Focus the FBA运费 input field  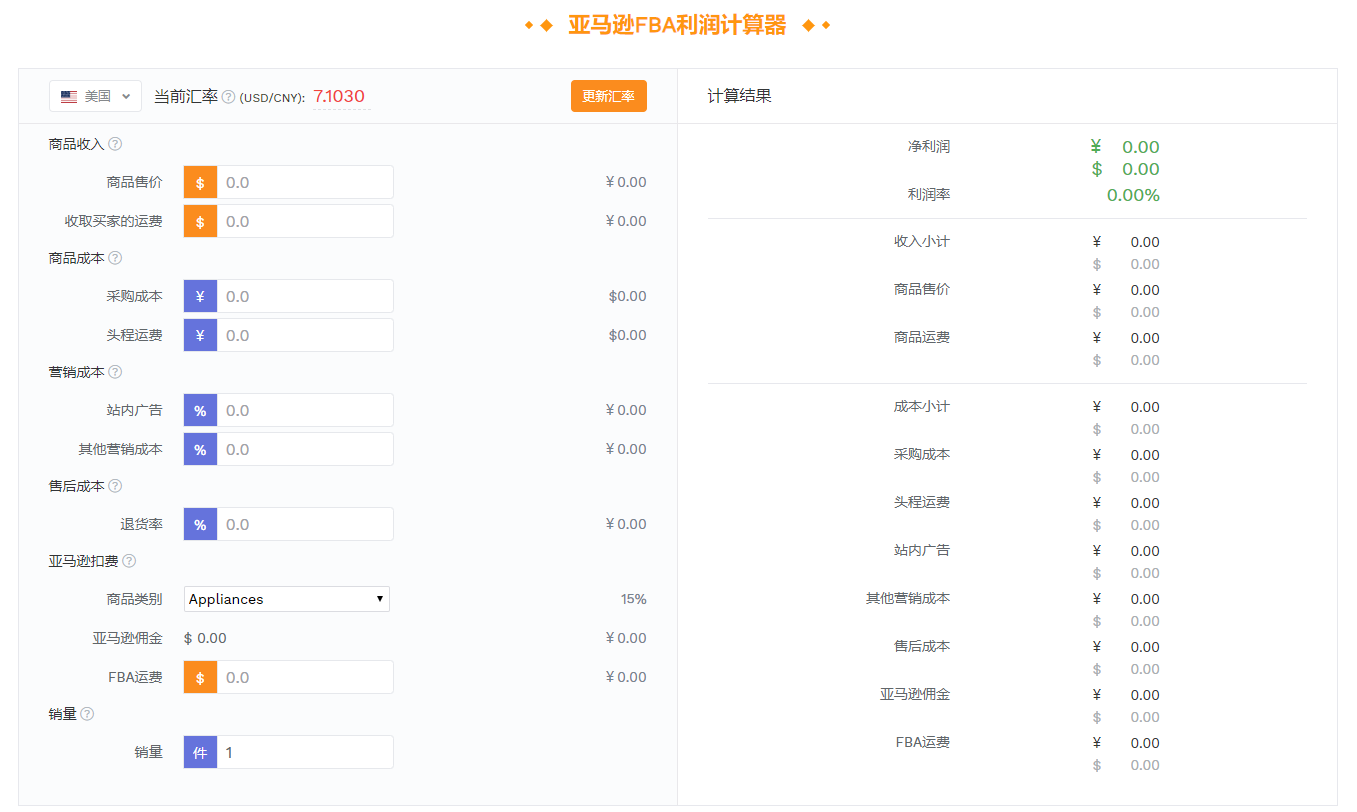(x=305, y=677)
